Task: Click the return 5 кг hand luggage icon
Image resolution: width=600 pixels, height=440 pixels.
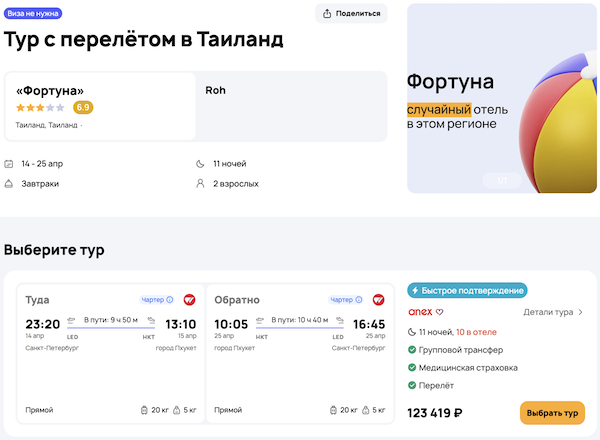Action: pyautogui.click(x=366, y=410)
